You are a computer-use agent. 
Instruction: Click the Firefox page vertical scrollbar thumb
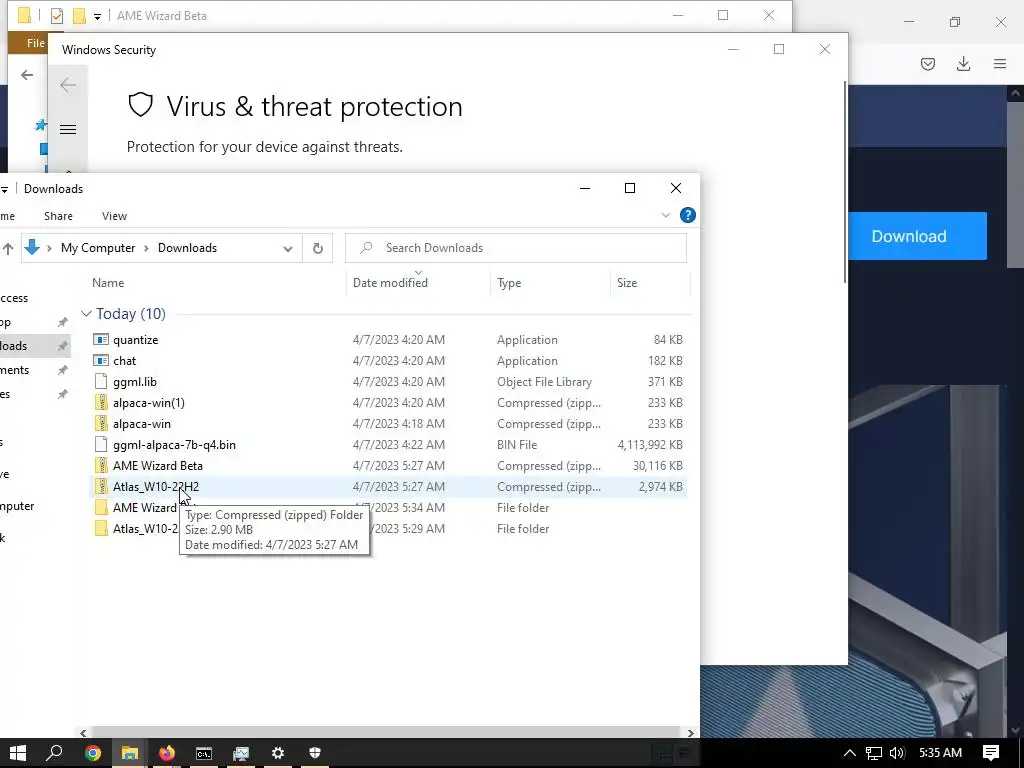click(1015, 184)
